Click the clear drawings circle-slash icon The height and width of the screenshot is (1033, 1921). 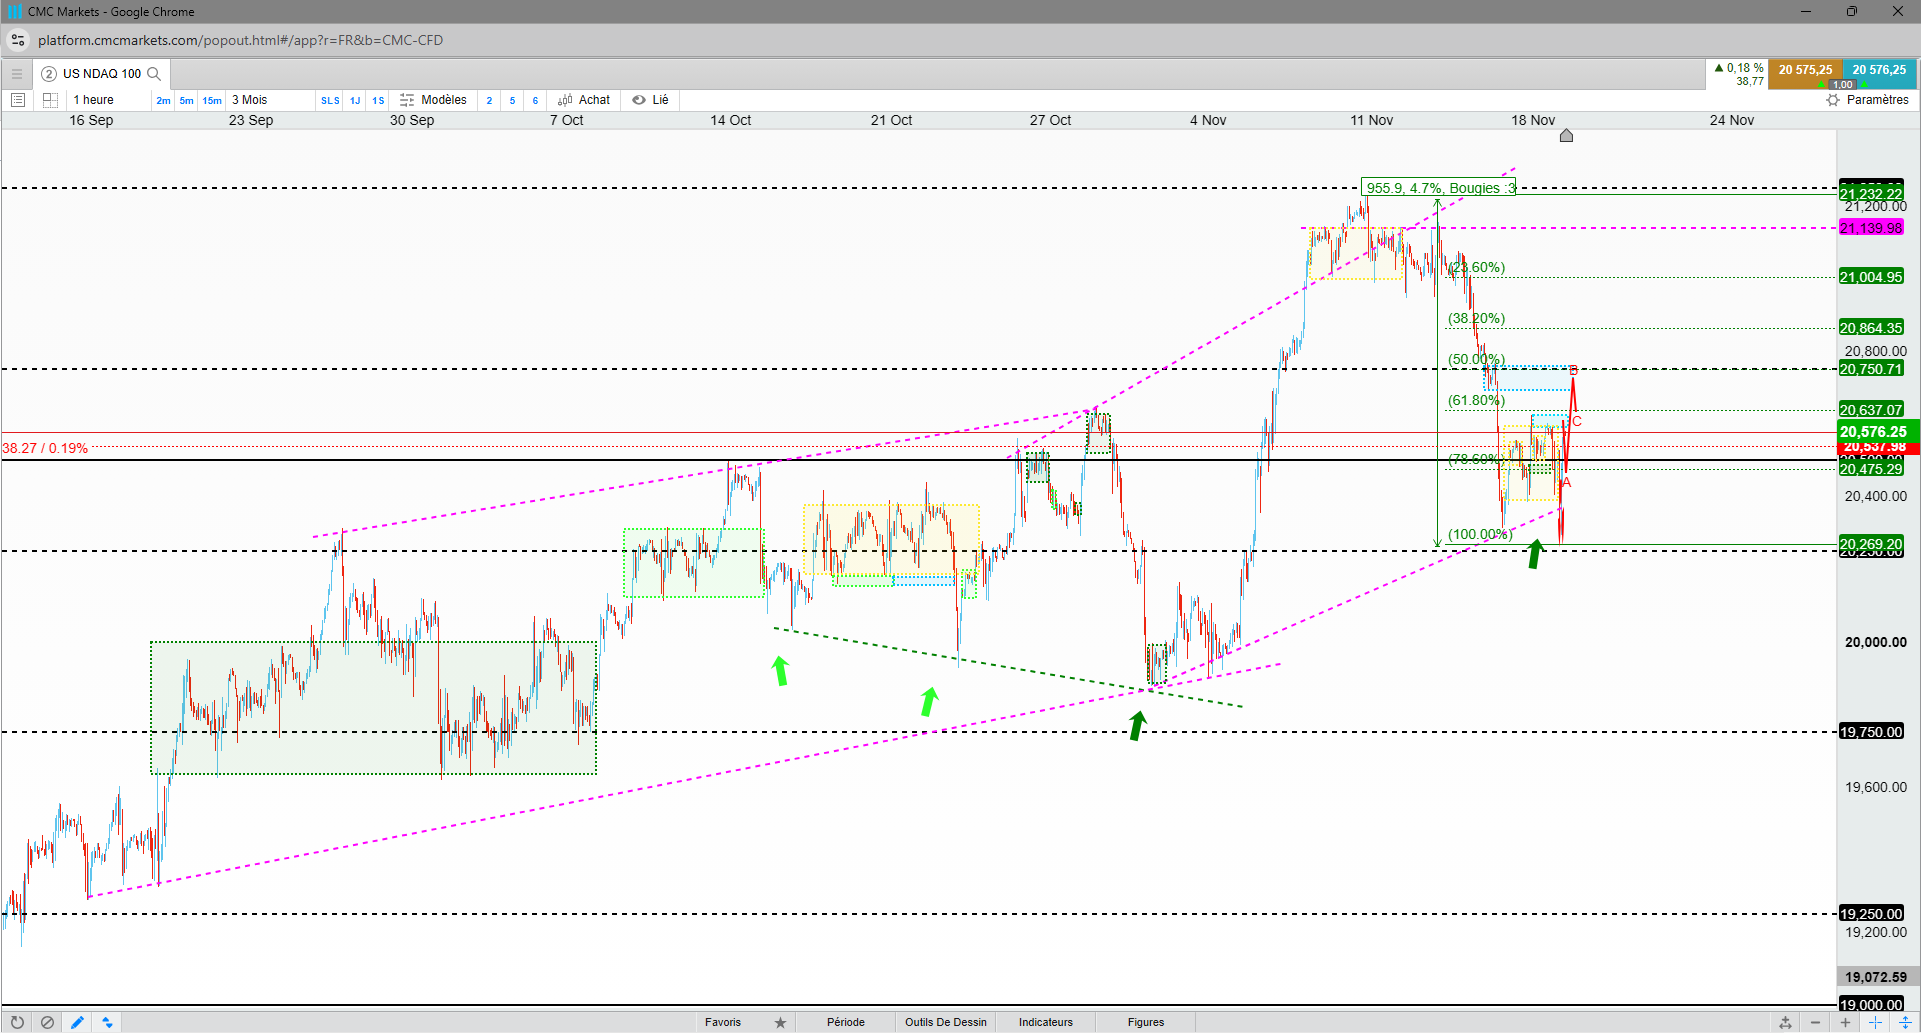point(47,1022)
